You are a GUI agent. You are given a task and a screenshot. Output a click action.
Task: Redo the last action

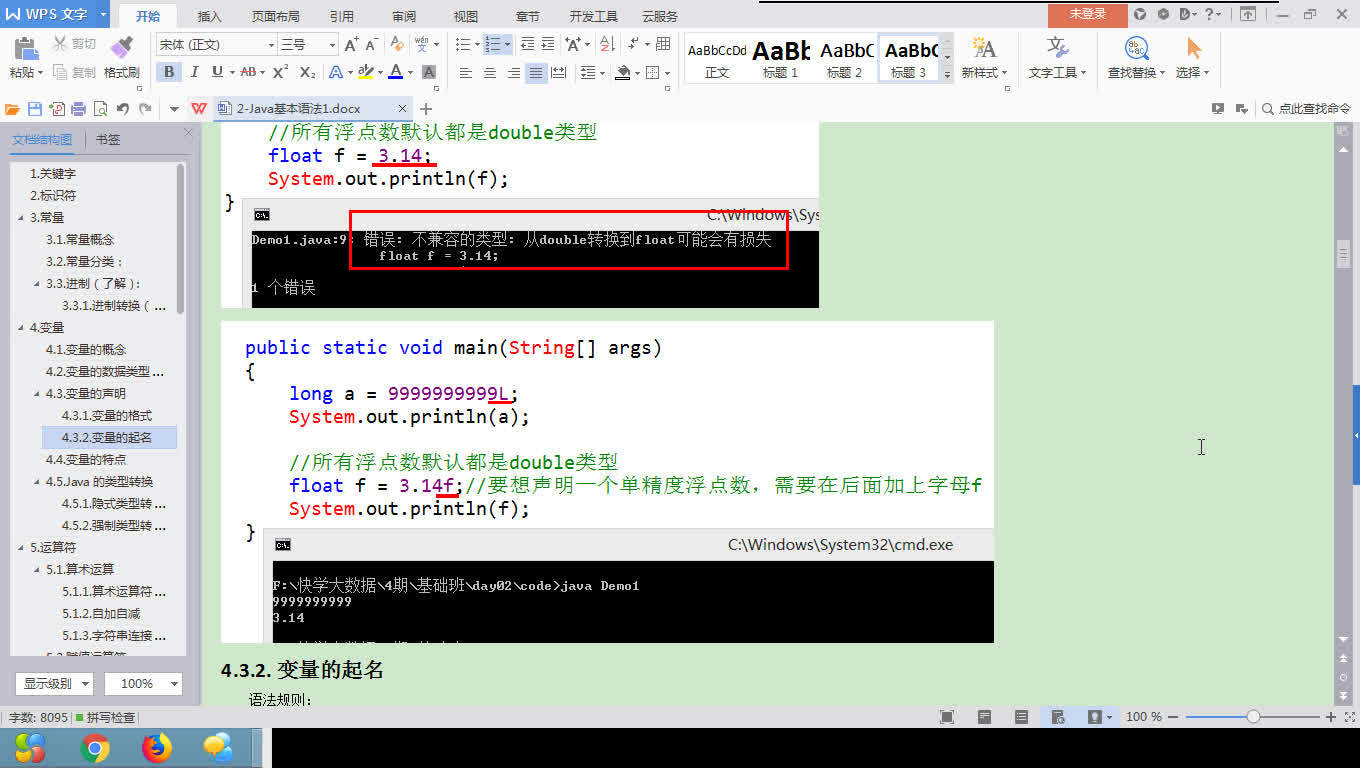[146, 109]
